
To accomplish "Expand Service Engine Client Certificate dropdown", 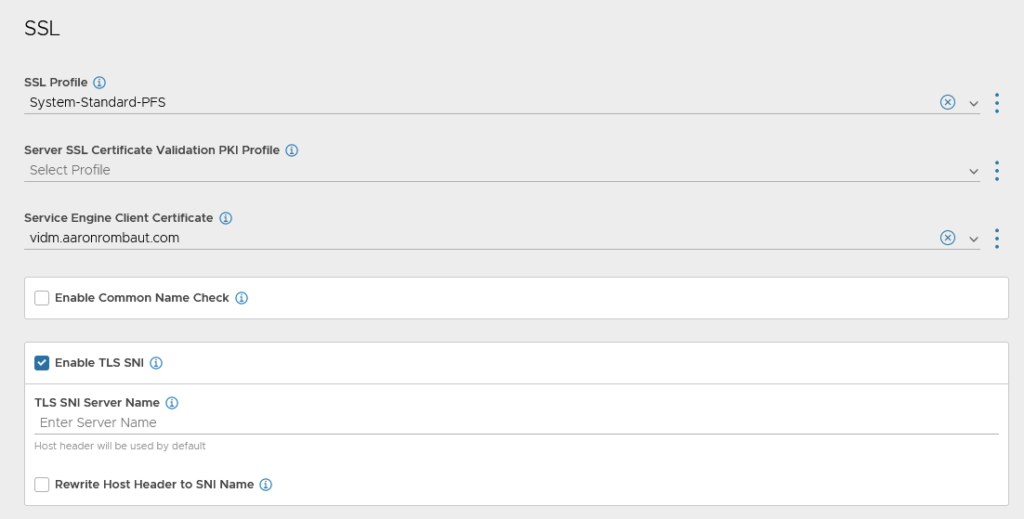I will click(x=974, y=239).
